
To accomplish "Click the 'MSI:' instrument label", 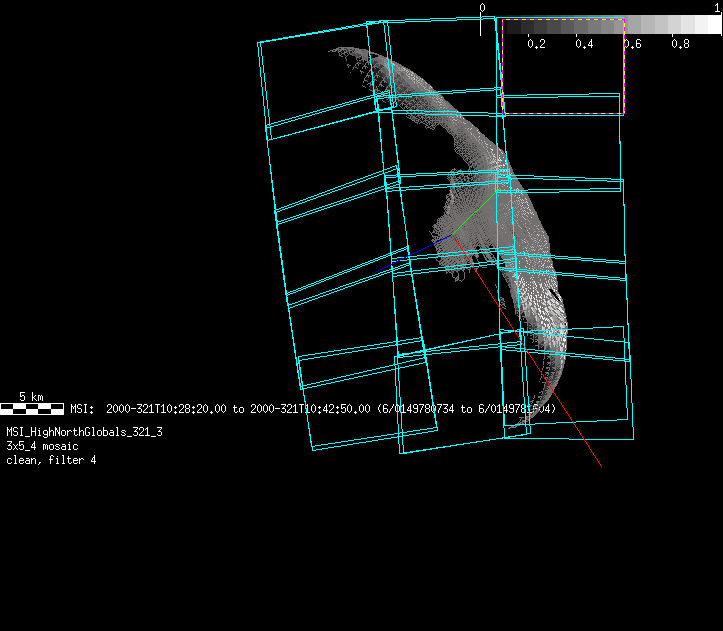I will click(x=81, y=409).
